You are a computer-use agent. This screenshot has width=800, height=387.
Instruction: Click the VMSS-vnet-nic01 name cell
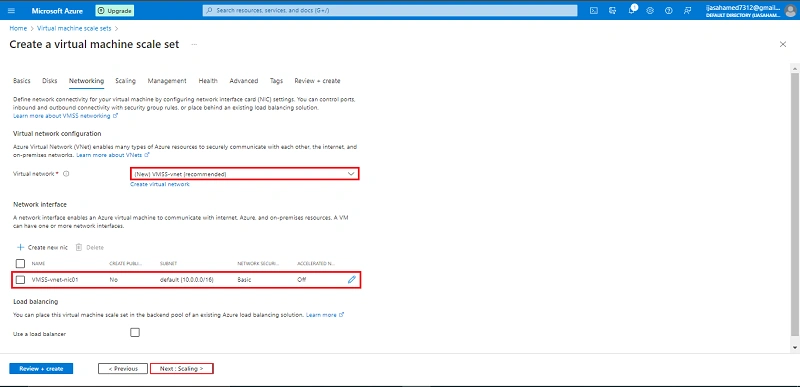pos(55,279)
